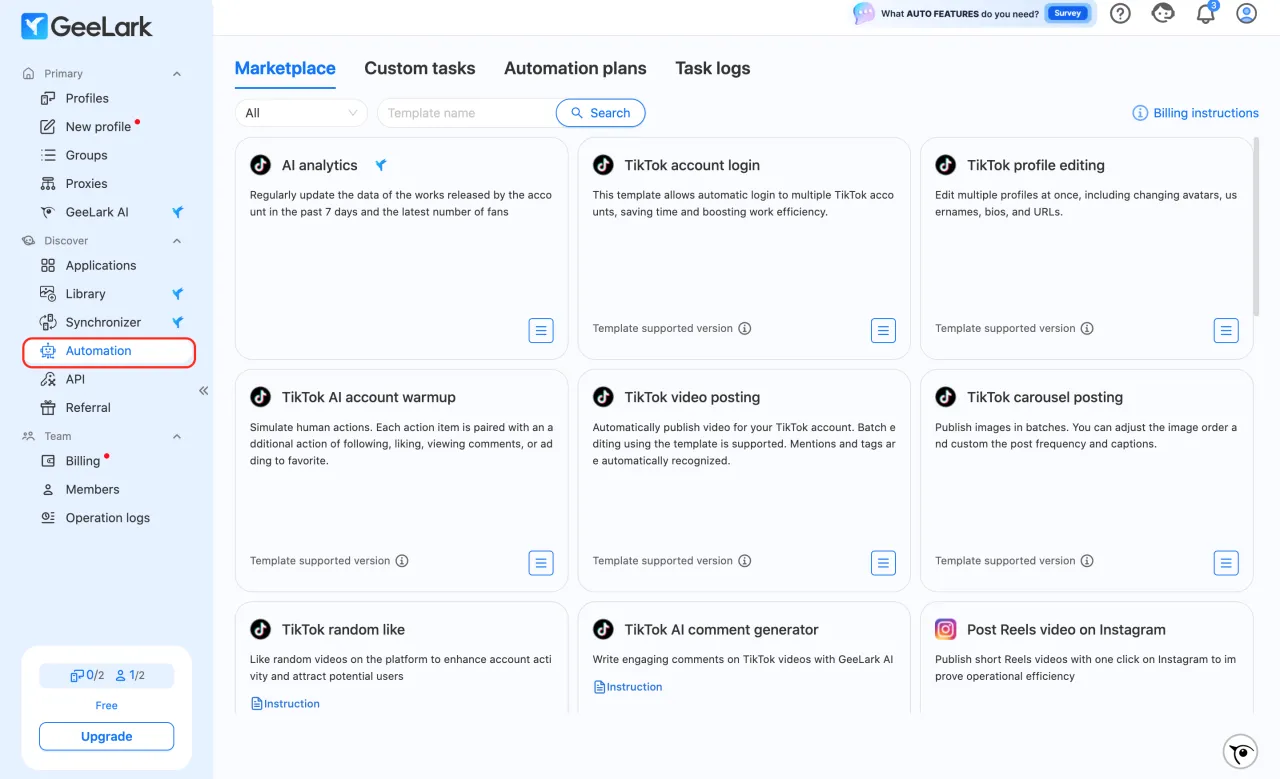Open TikTok video posting list icon
Screen dimensions: 1280x779
pyautogui.click(x=883, y=563)
